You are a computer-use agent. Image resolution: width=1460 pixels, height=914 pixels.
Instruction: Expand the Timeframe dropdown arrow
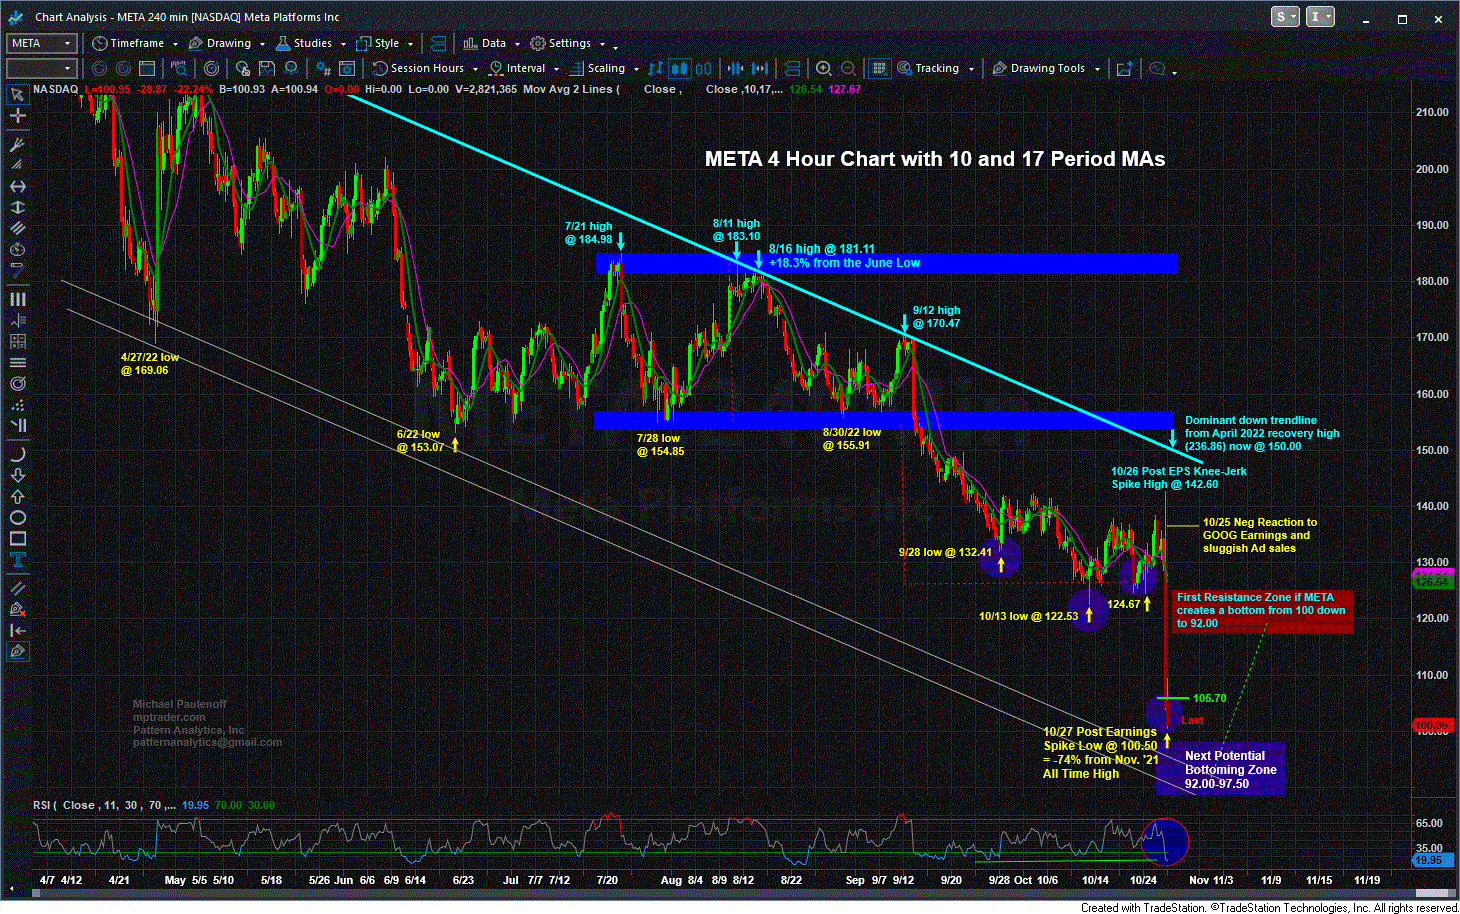174,44
